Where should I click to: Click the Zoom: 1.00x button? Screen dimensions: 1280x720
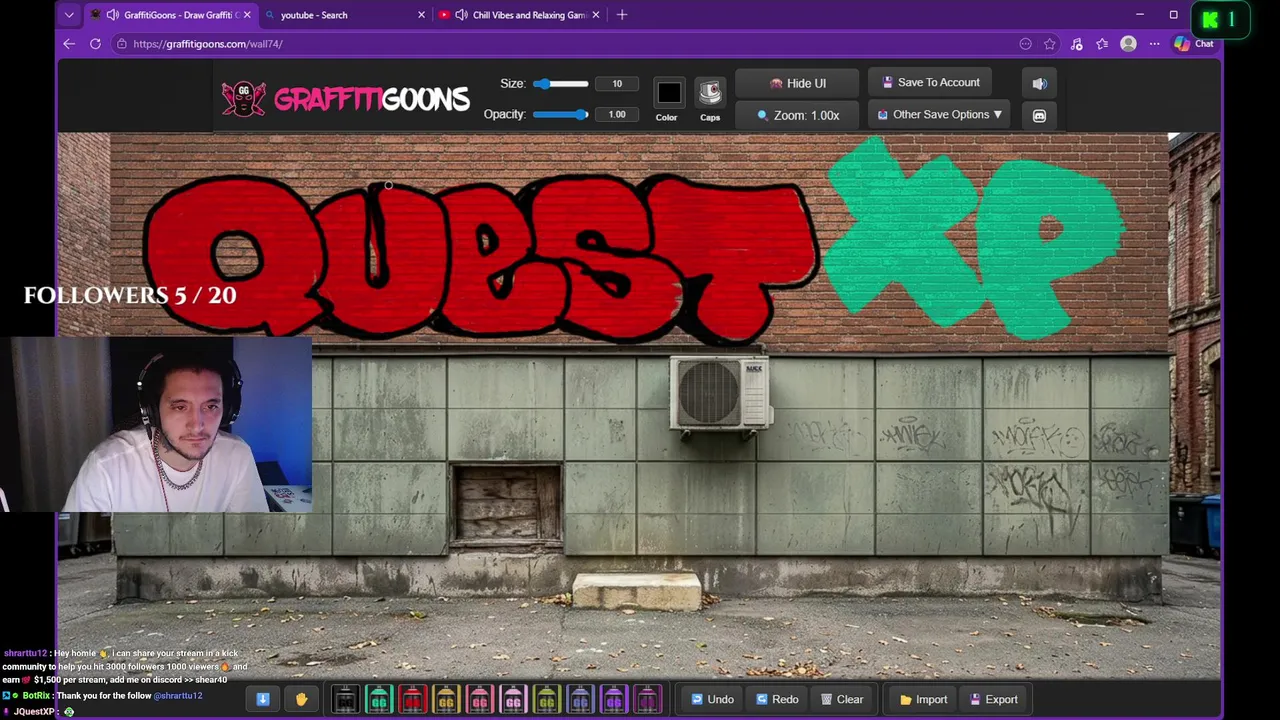797,116
